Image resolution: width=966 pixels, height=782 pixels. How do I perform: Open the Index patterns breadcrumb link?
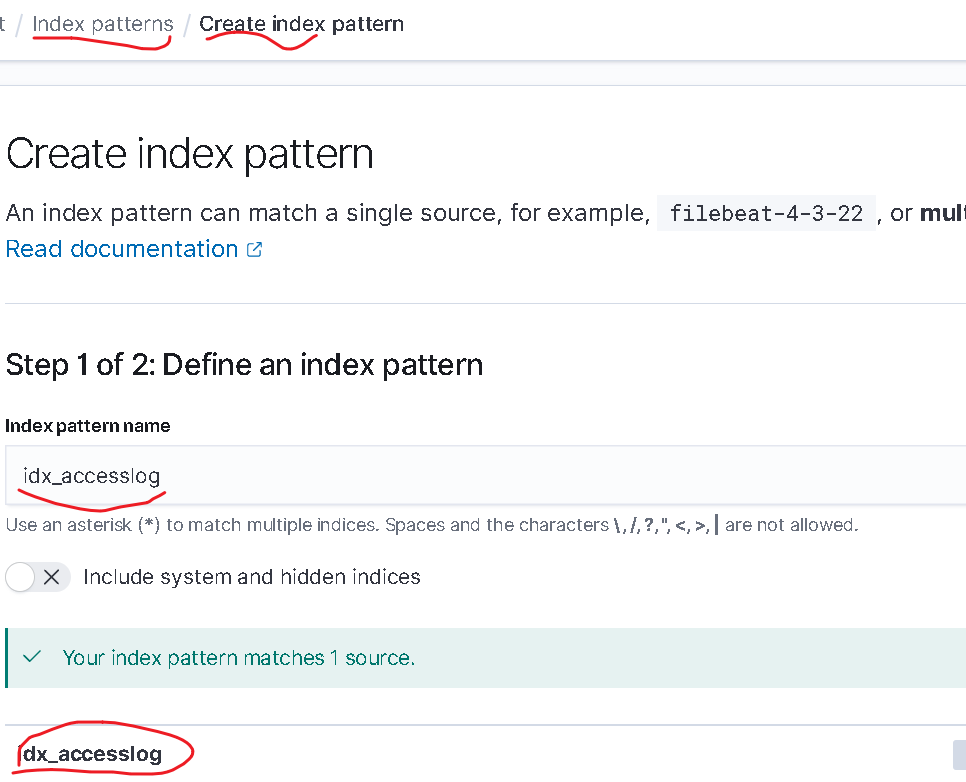pos(102,24)
